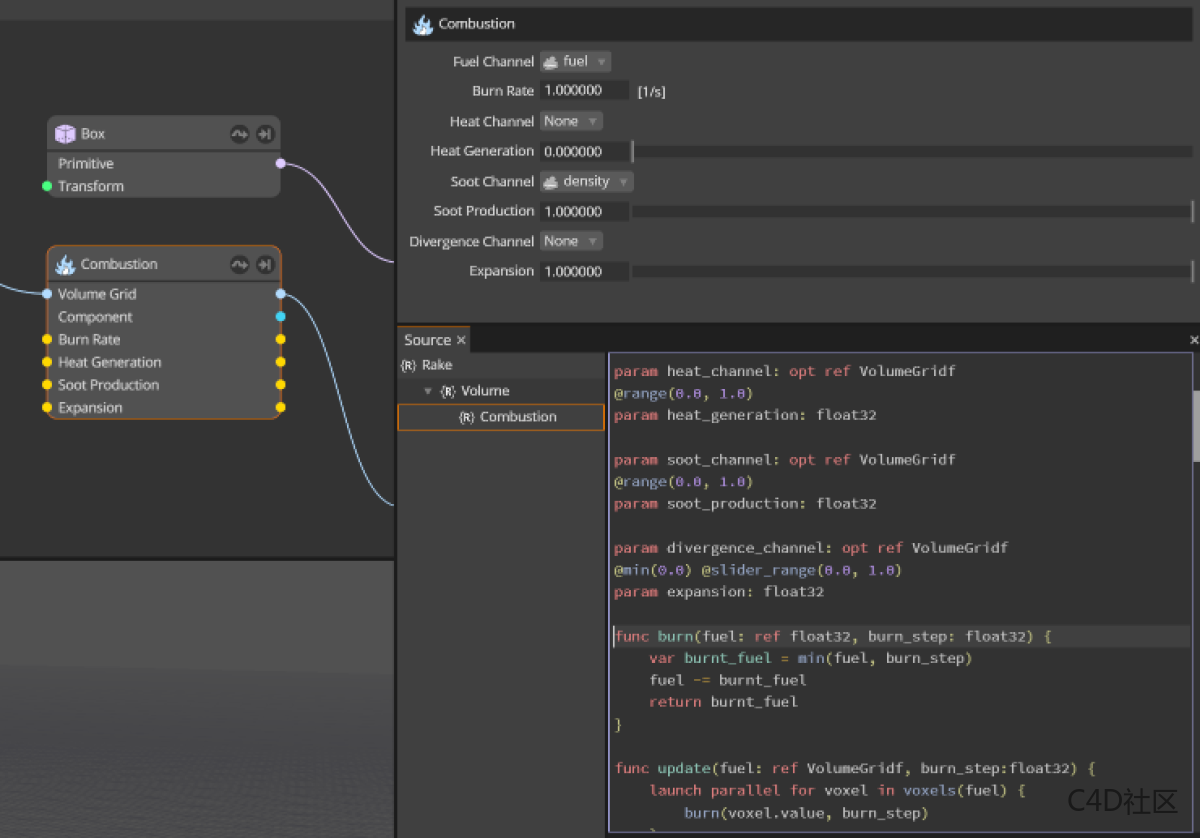Click the green Transform input port
1200x838 pixels.
tap(47, 186)
